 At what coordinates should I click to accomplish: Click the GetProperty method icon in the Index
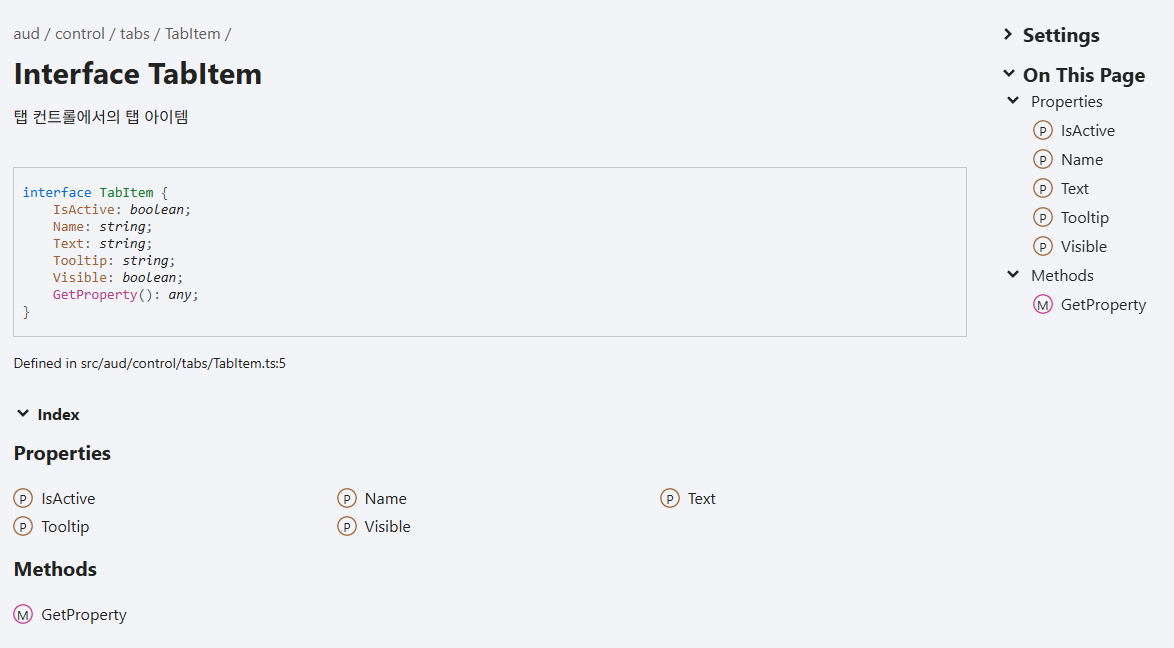[23, 614]
